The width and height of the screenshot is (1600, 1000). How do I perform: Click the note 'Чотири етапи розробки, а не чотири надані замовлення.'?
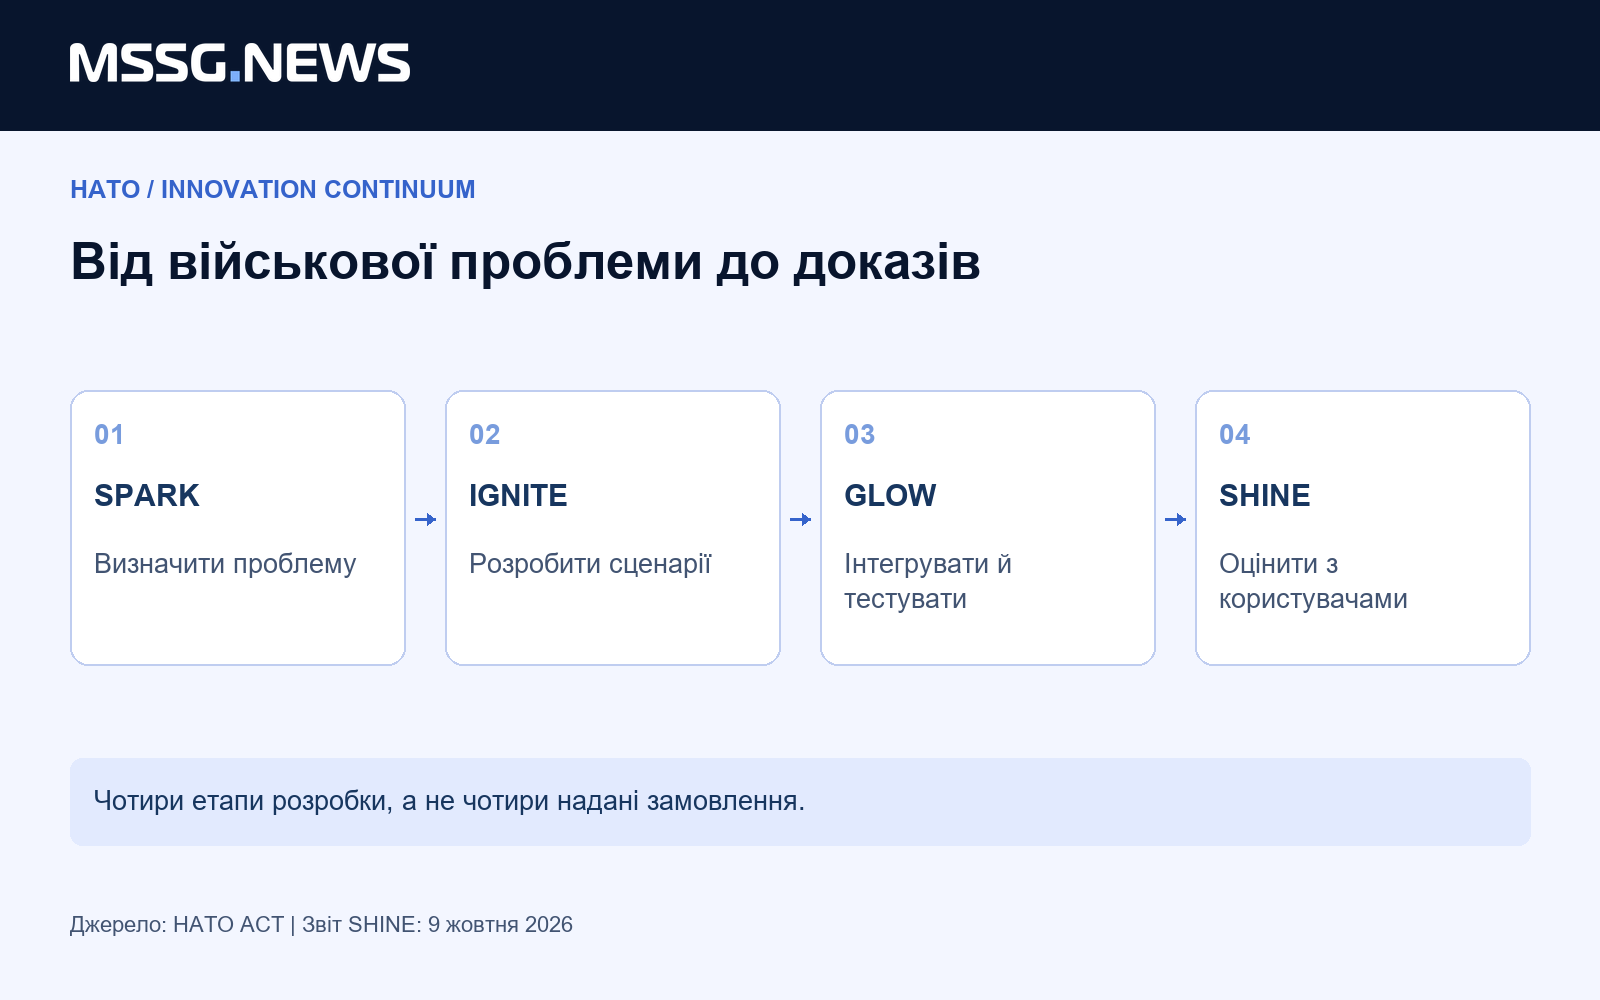[449, 801]
